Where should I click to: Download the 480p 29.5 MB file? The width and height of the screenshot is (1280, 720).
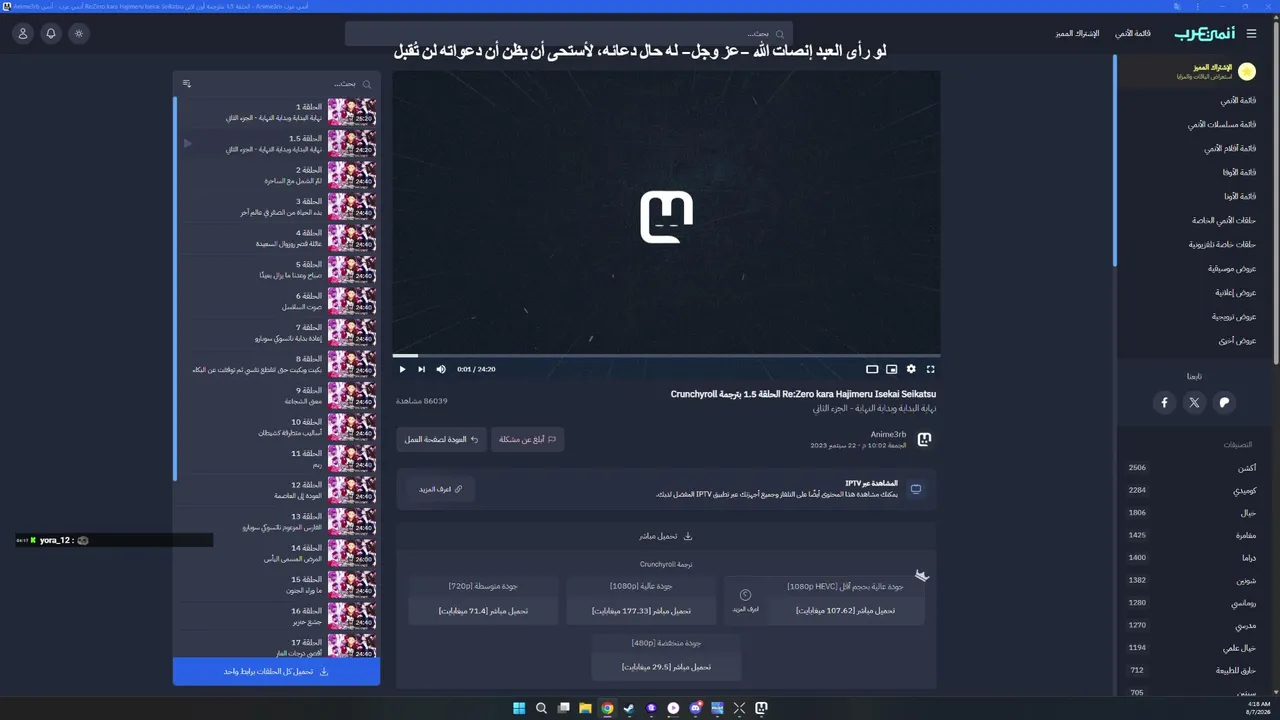pos(666,666)
